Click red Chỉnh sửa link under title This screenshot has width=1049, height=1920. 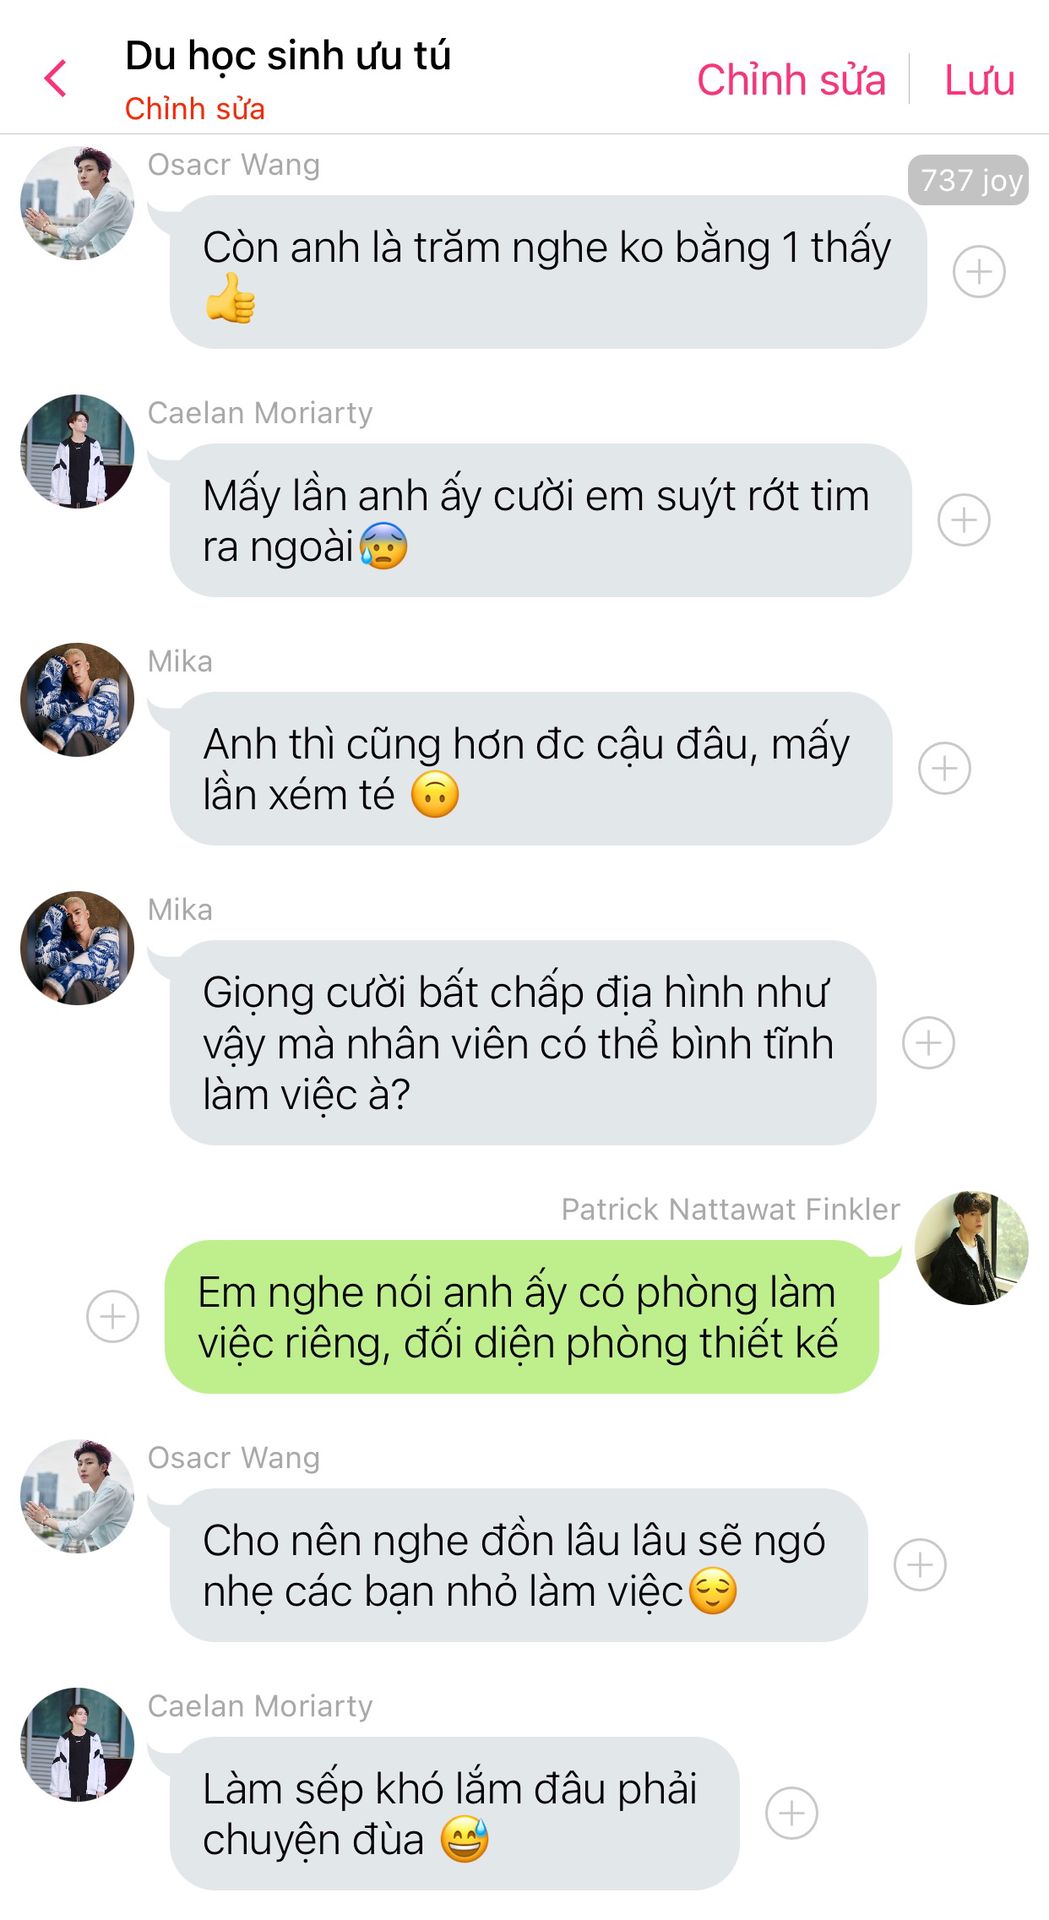coord(195,108)
